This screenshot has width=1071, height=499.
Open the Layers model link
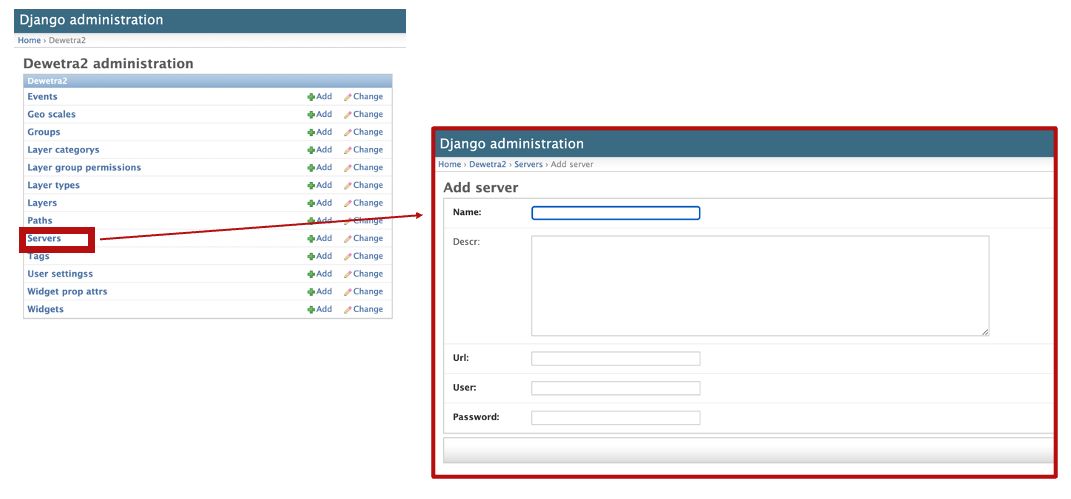[x=42, y=203]
